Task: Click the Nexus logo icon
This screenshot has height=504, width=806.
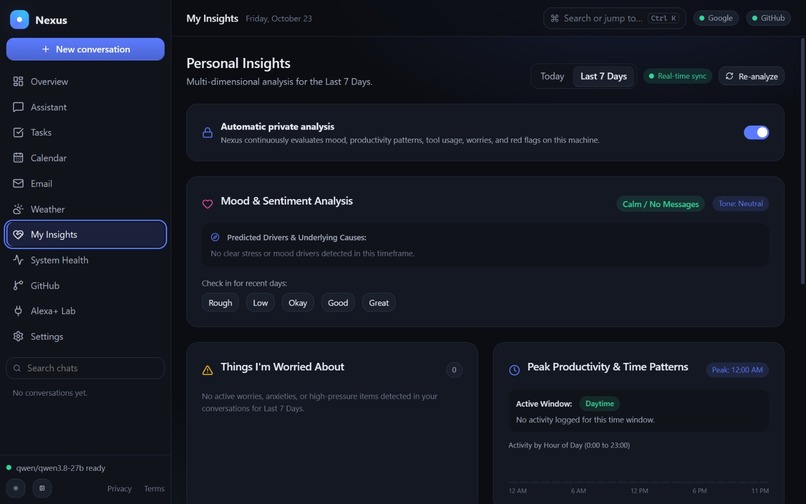Action: tap(19, 20)
